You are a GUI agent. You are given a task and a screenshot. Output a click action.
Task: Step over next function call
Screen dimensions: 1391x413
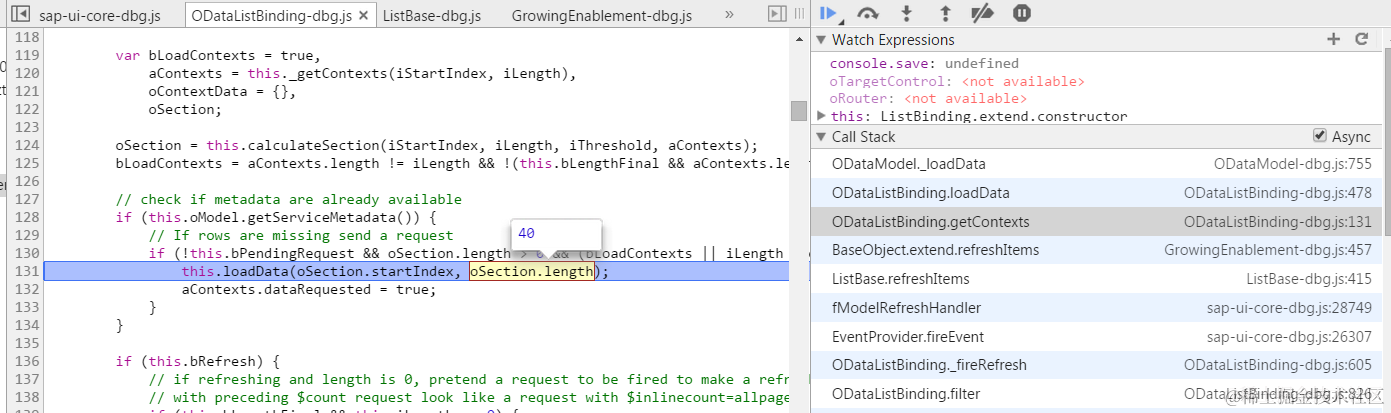click(867, 13)
